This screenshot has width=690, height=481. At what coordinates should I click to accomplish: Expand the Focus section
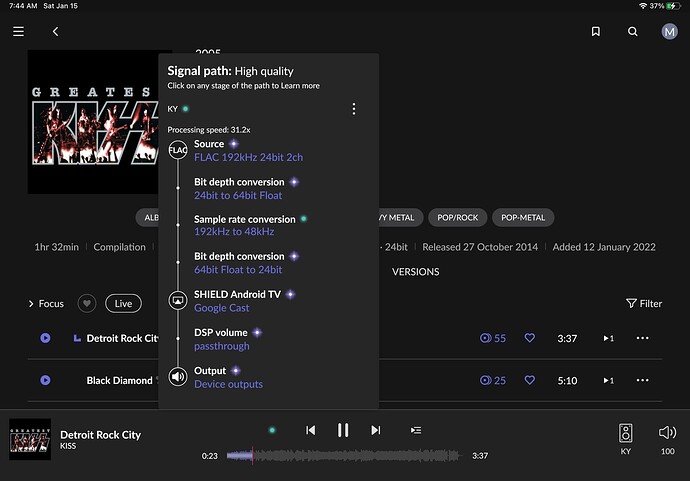tap(46, 304)
